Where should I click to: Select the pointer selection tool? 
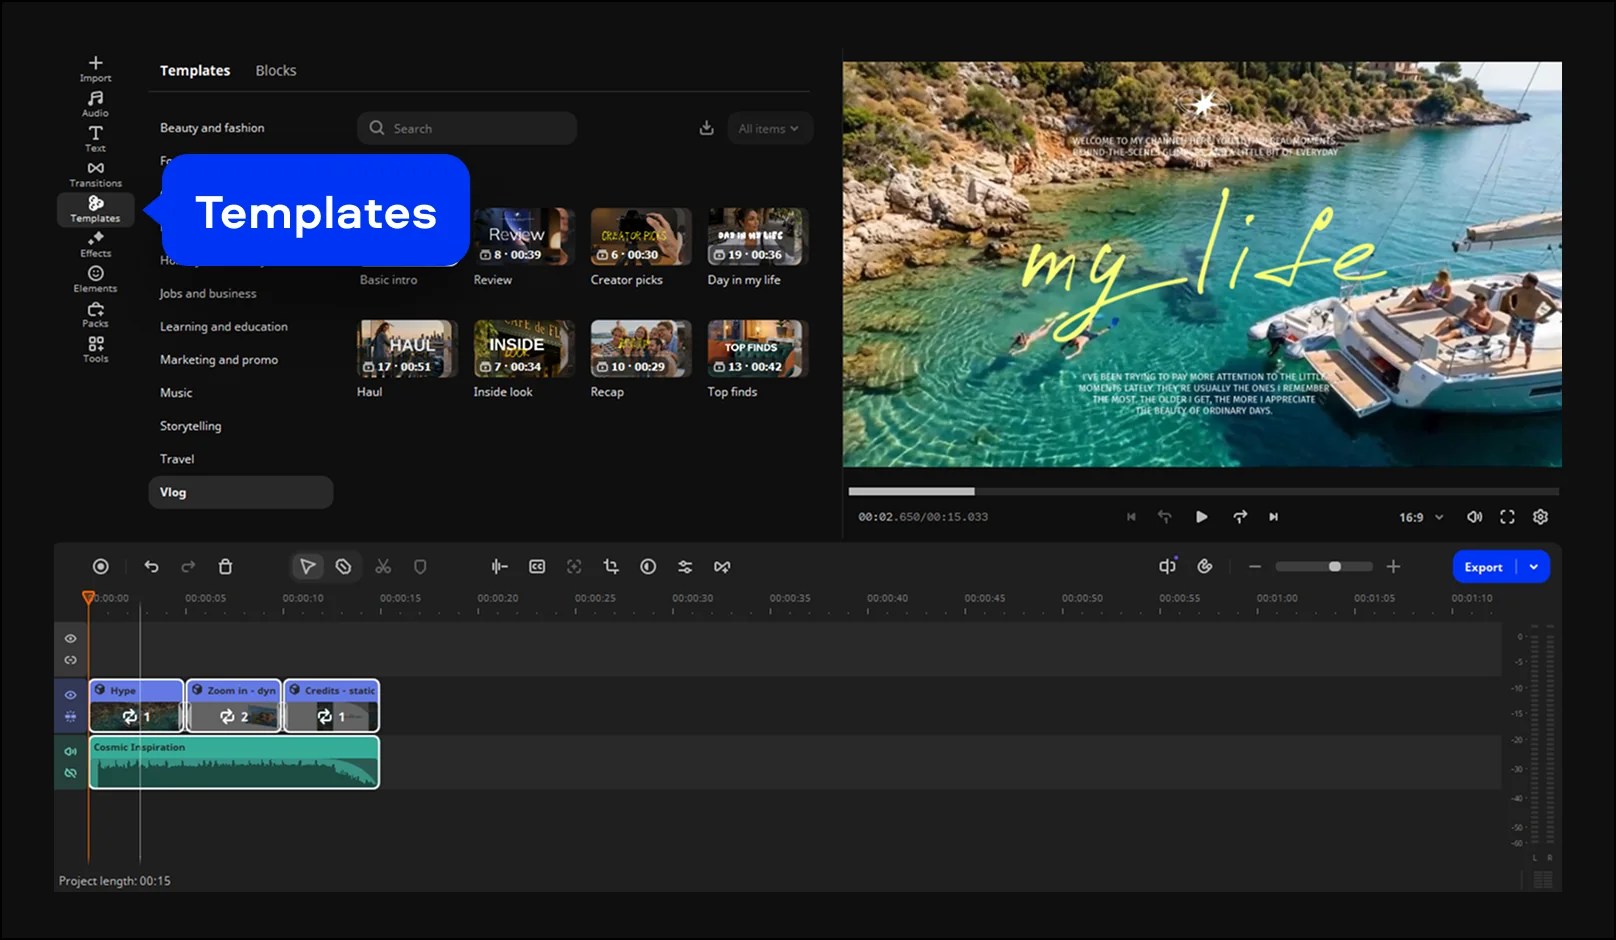click(x=307, y=567)
